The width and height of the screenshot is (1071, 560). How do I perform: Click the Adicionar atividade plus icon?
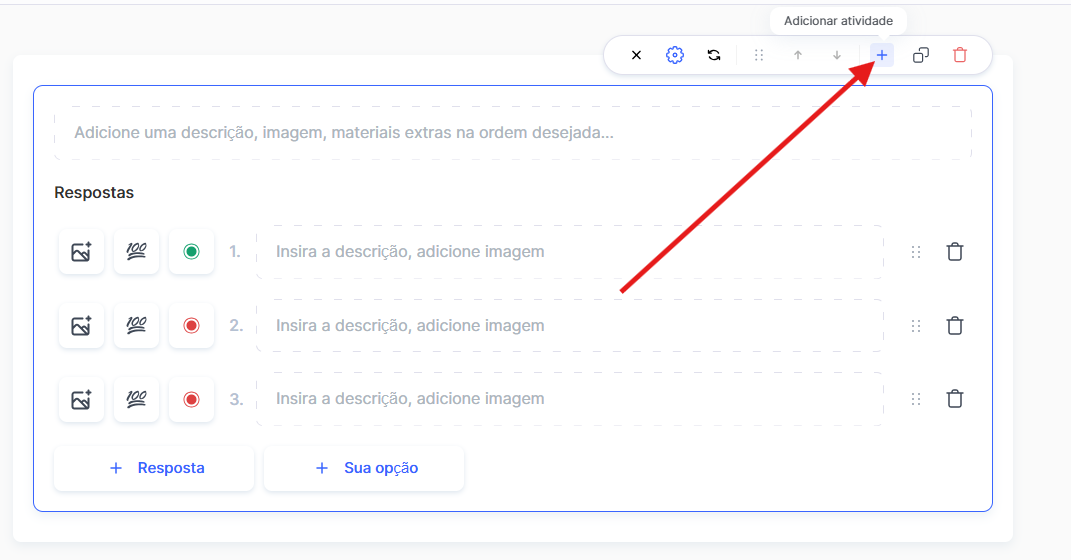click(x=882, y=55)
